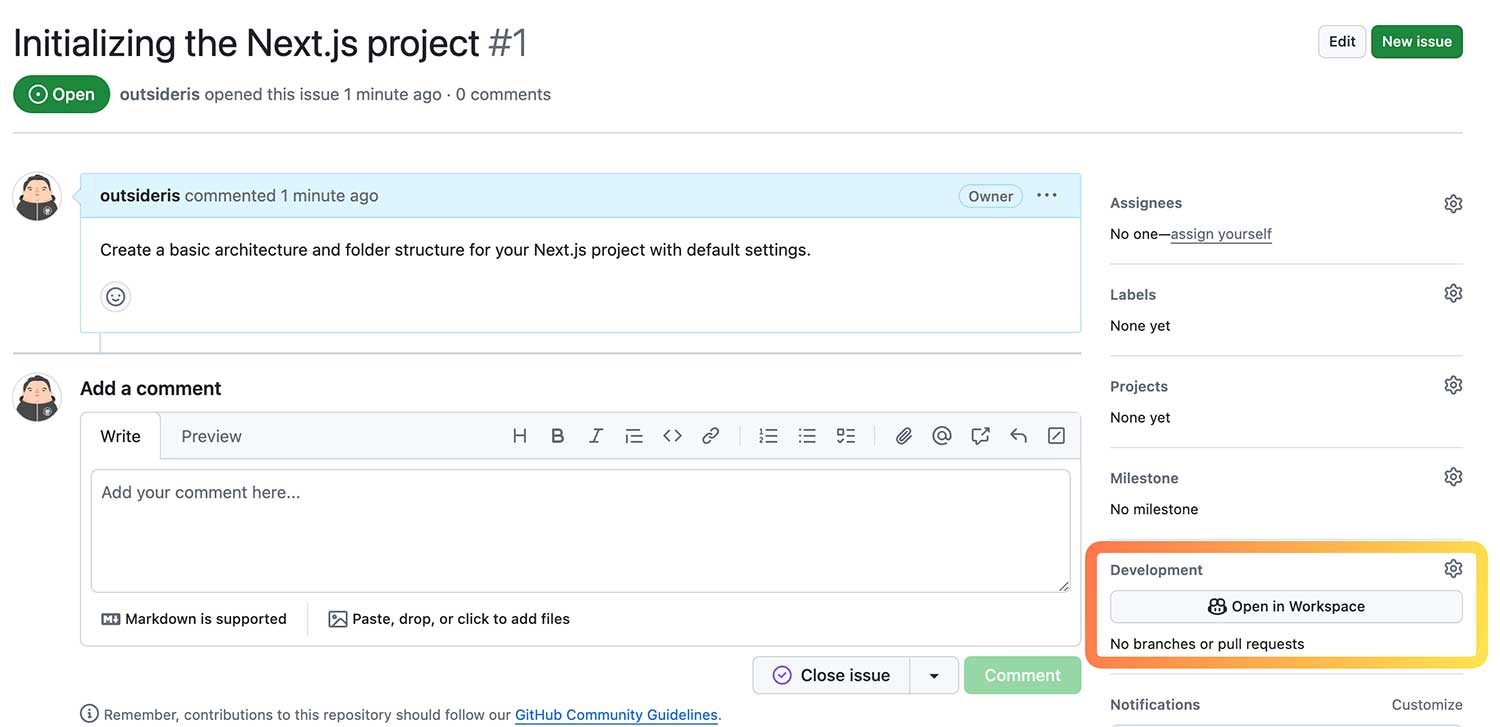Open the Labels gear settings

[1453, 294]
